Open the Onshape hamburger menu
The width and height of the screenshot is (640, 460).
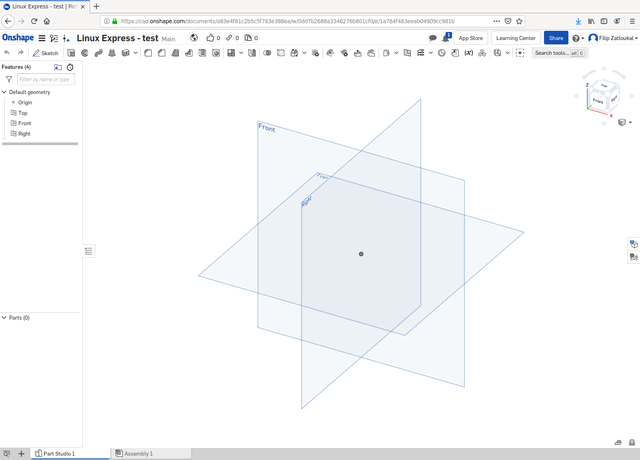coord(41,38)
